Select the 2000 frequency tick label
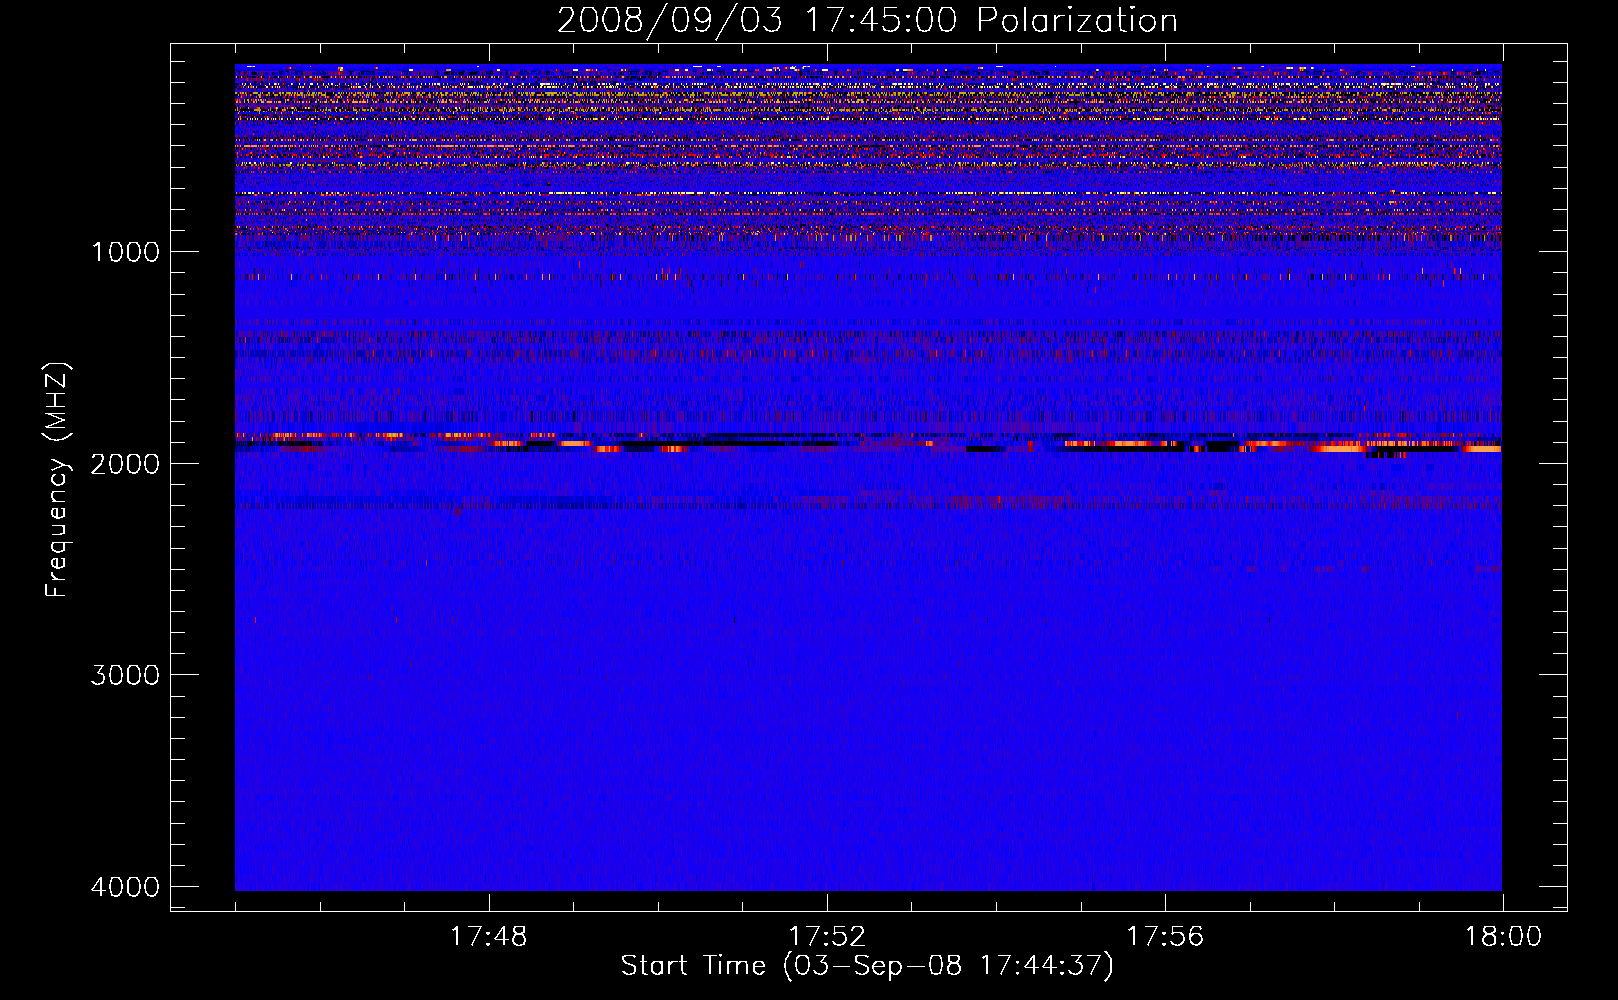The height and width of the screenshot is (1000, 1618). click(125, 463)
